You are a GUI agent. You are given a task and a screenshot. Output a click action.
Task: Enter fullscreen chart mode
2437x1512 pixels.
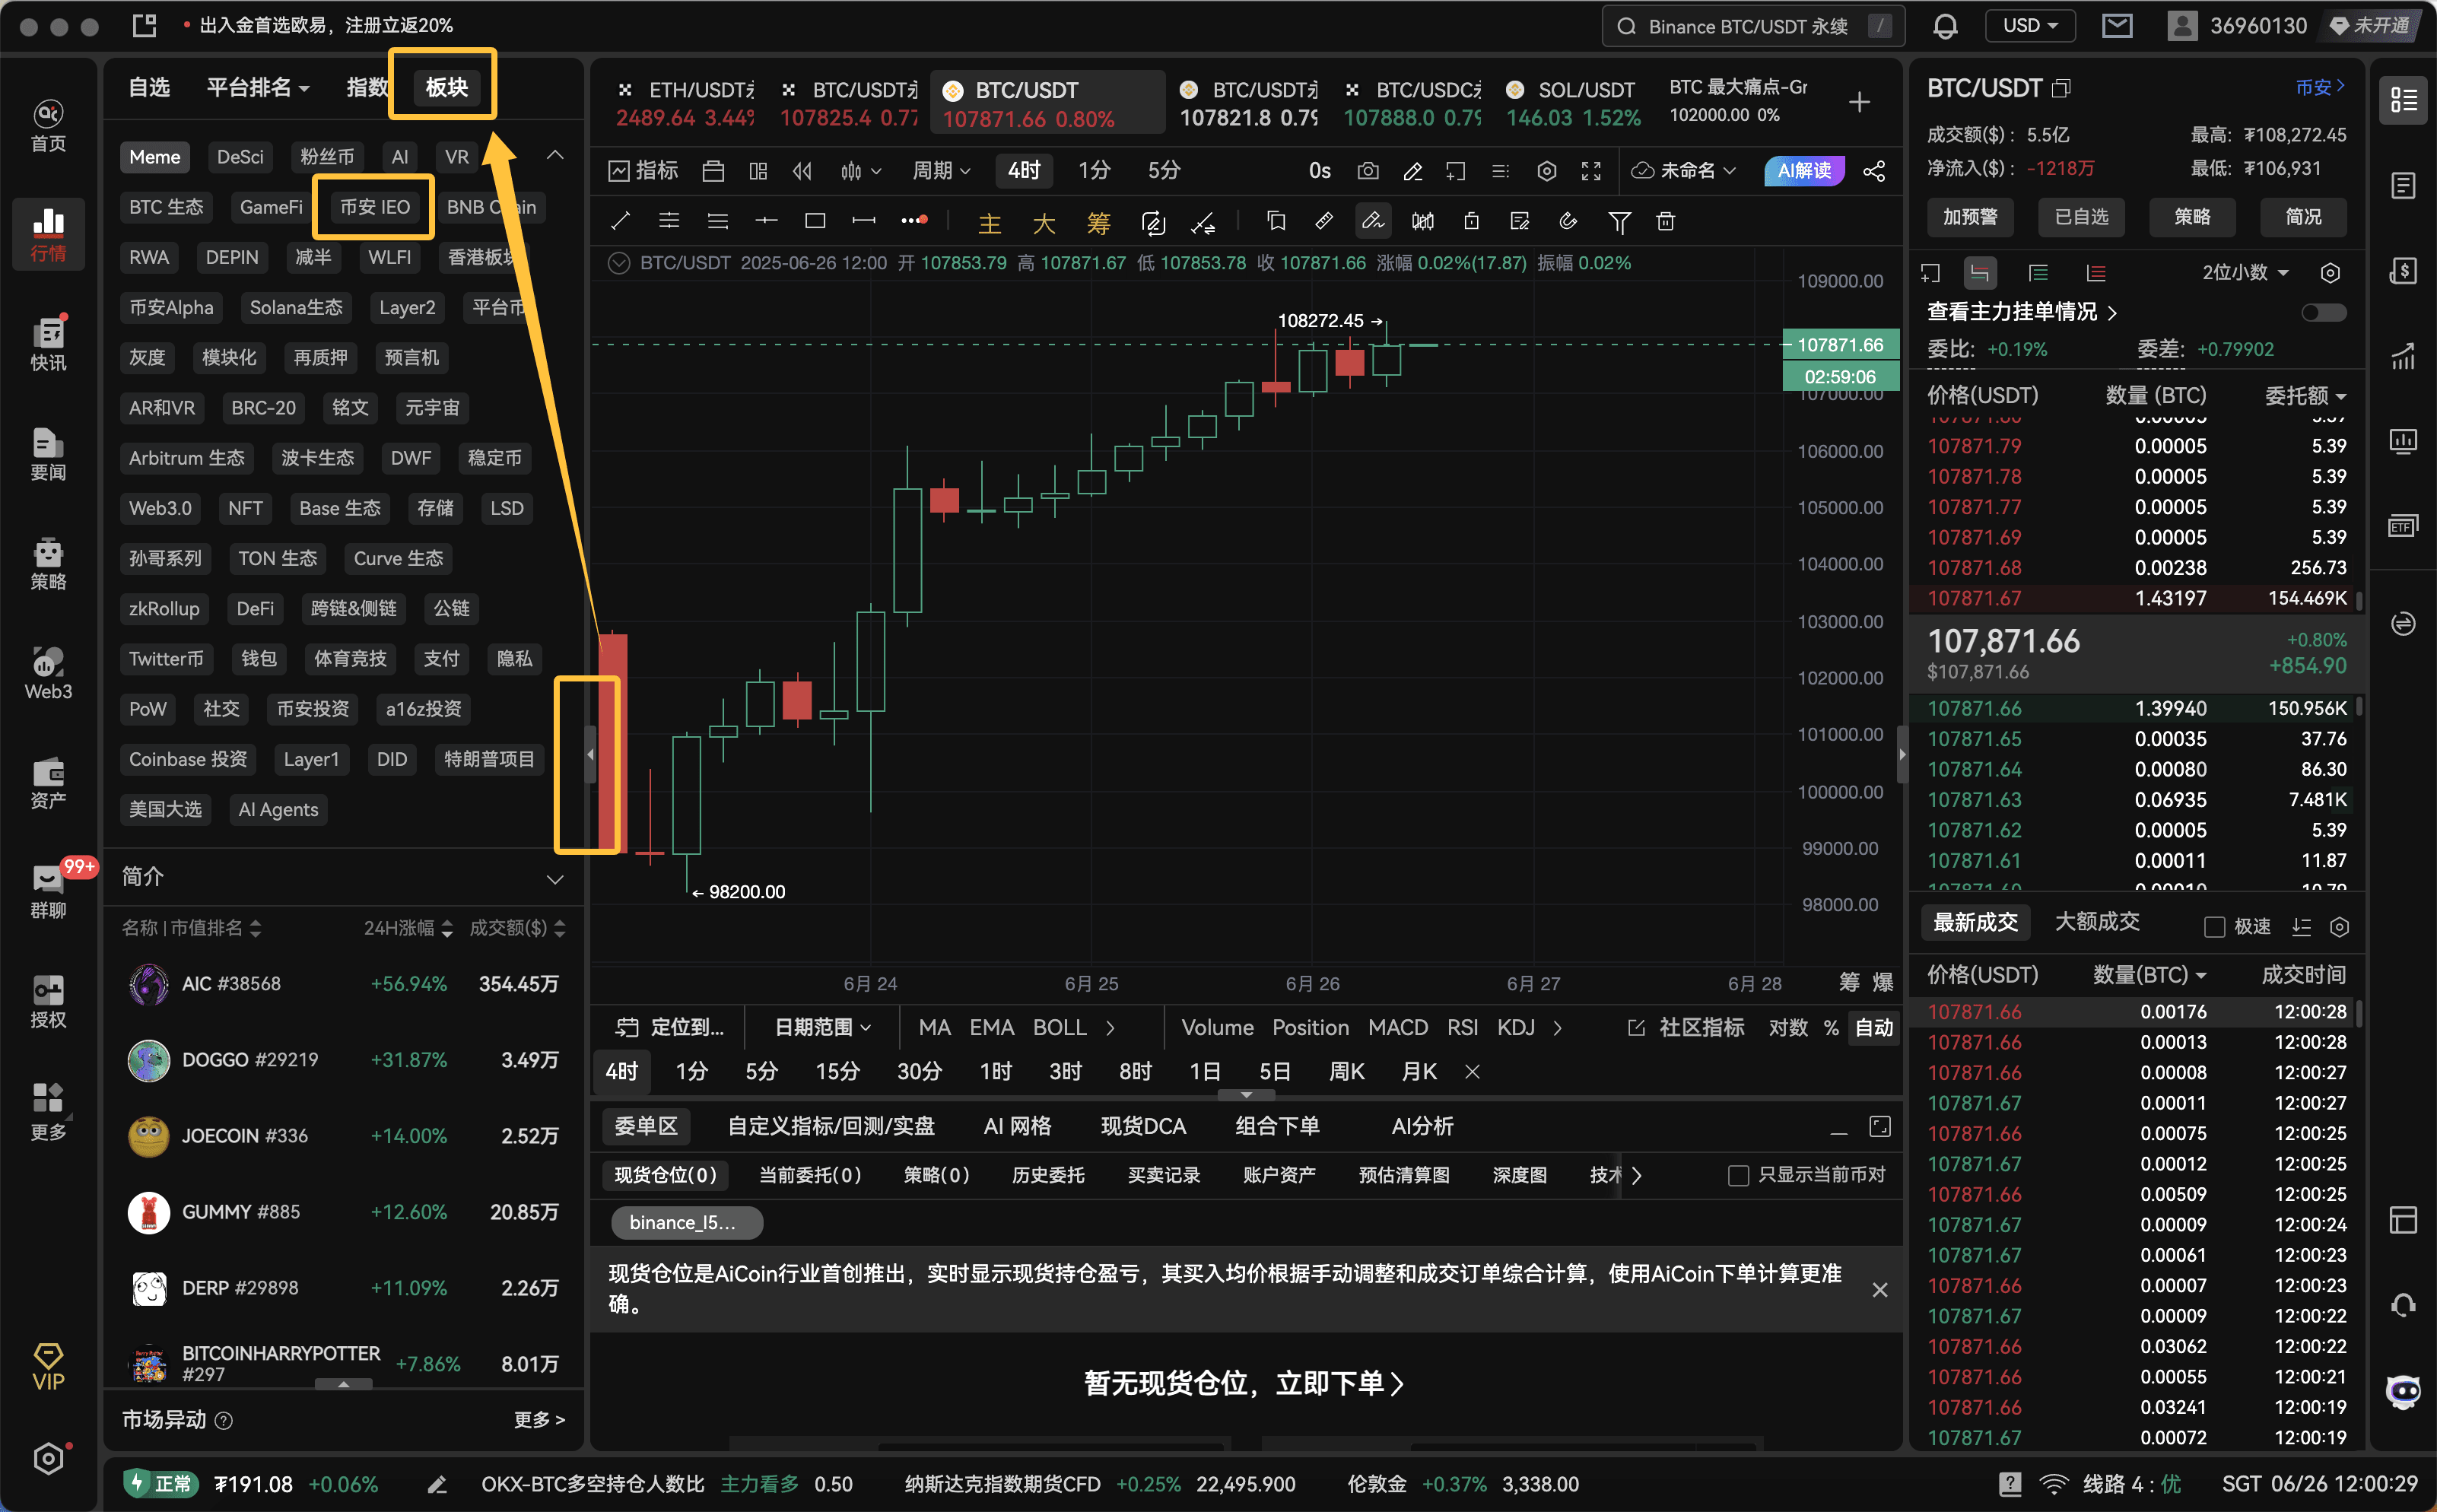coord(1591,171)
